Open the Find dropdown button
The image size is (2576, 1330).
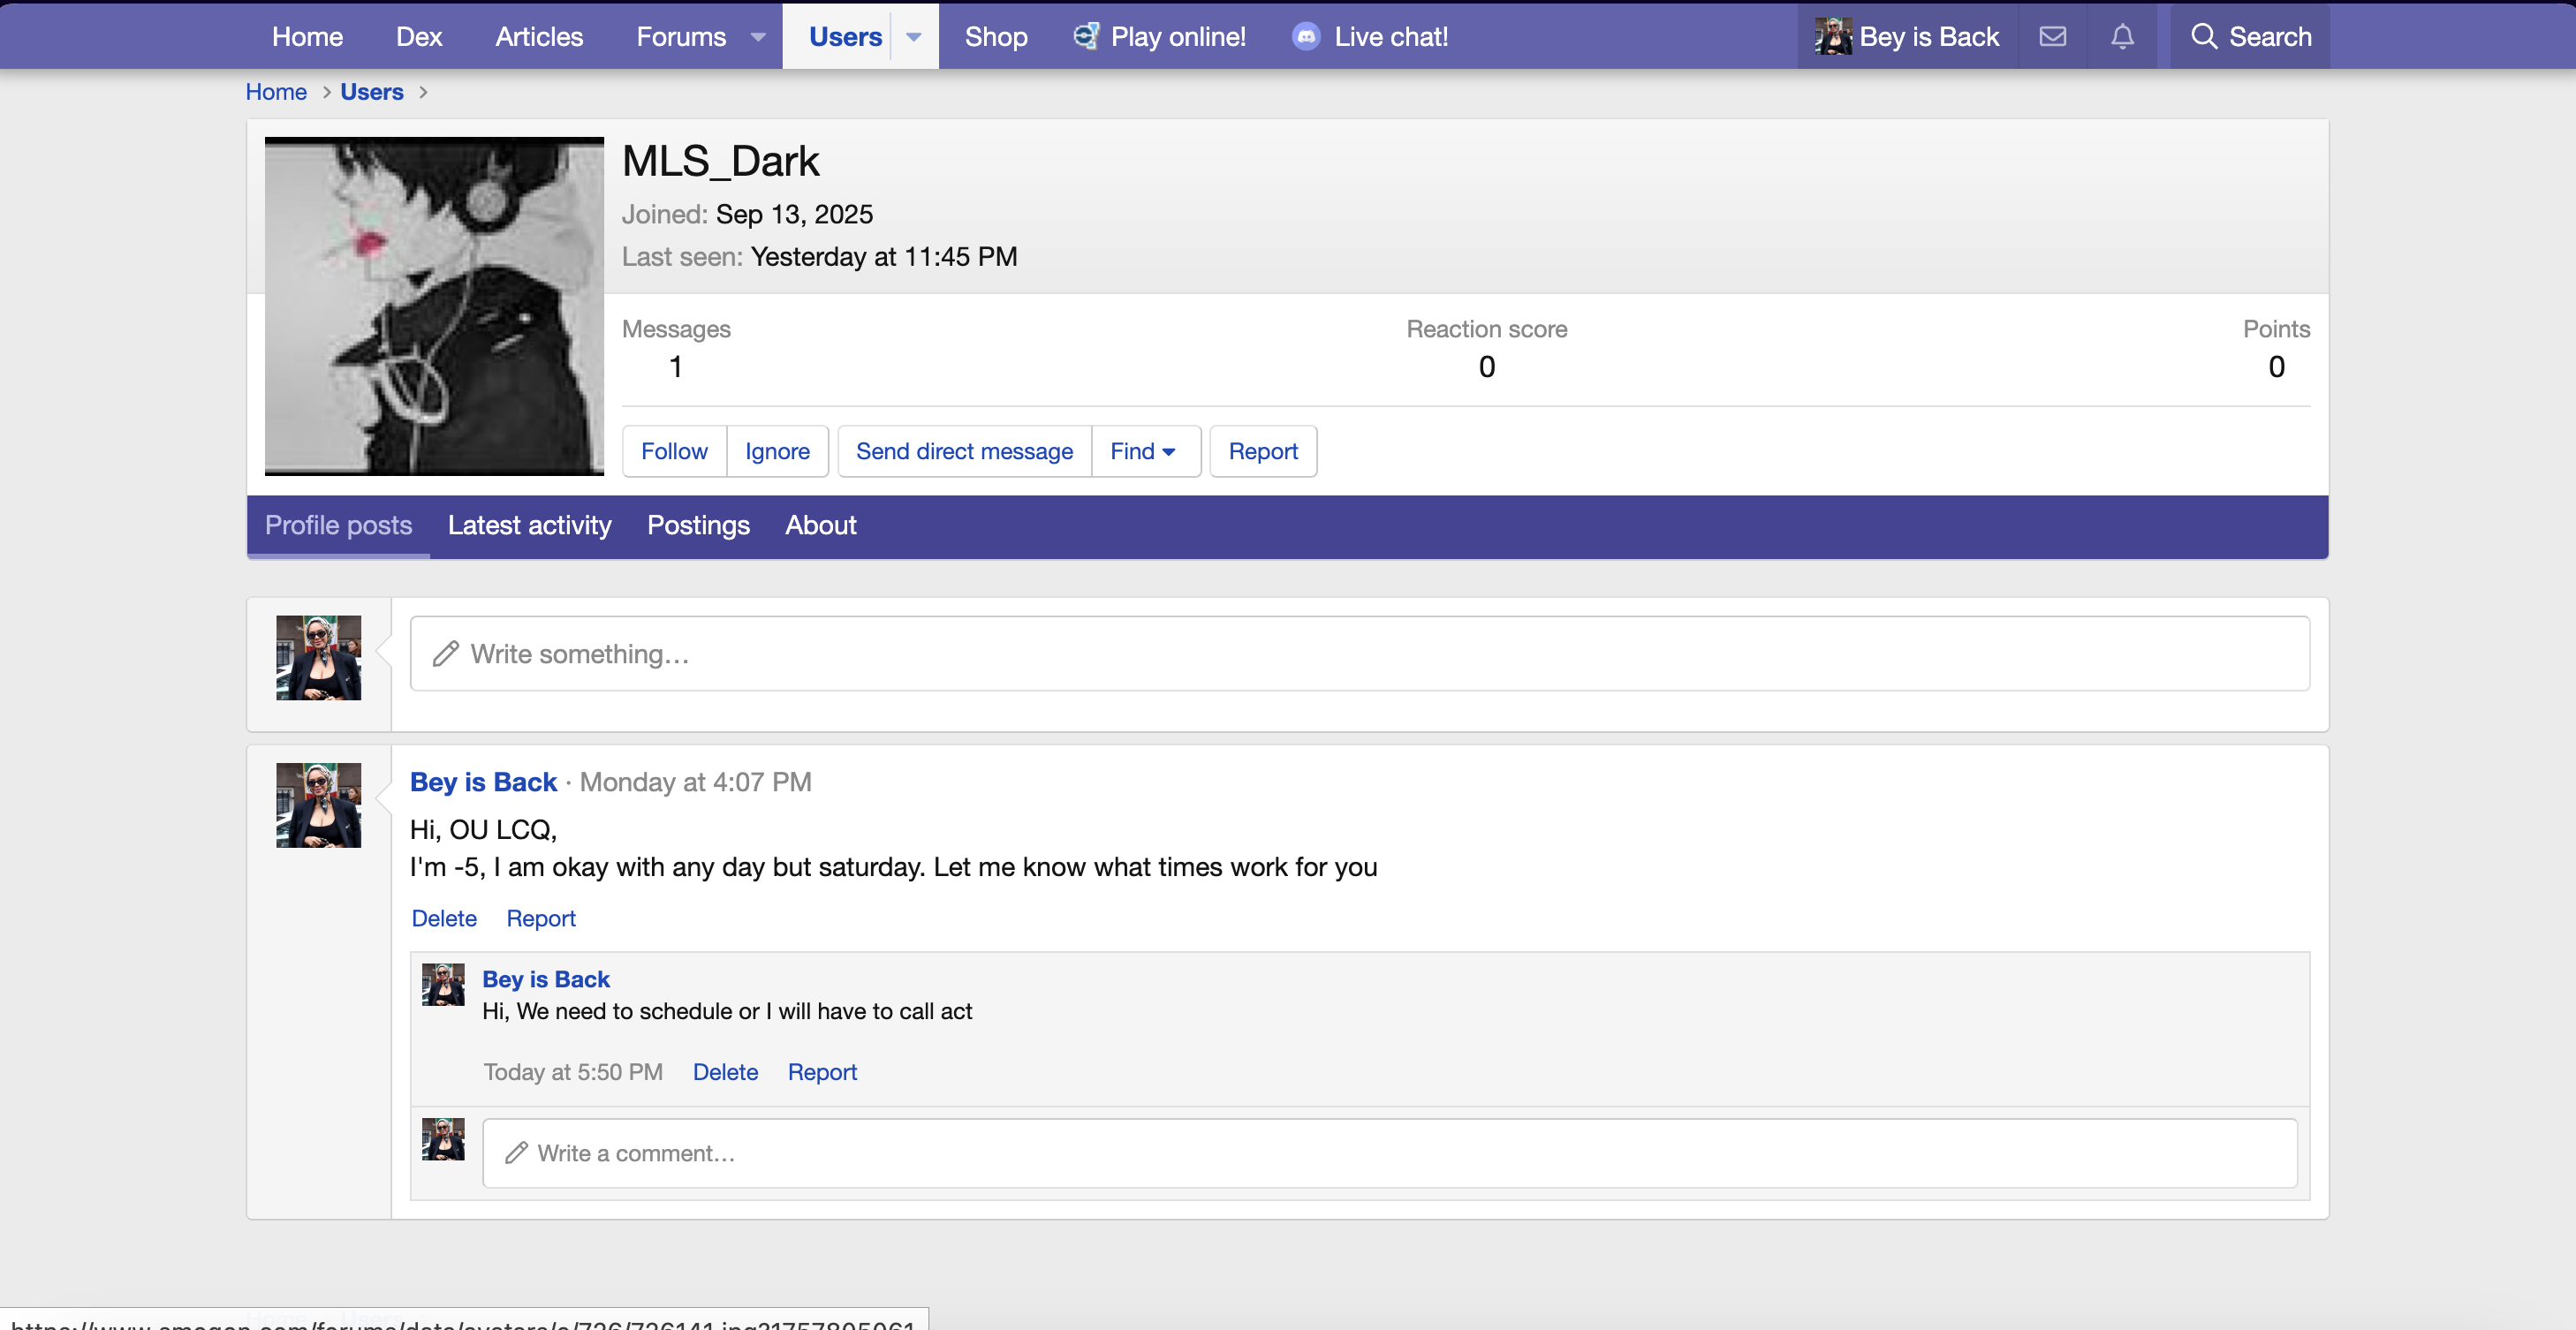[1144, 451]
